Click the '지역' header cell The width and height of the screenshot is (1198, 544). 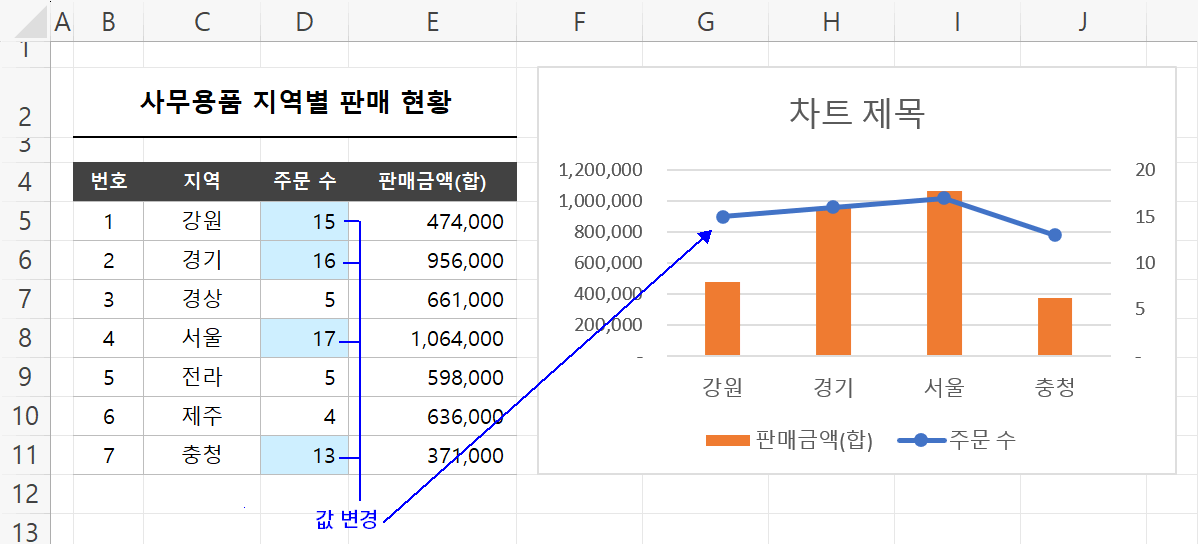202,182
